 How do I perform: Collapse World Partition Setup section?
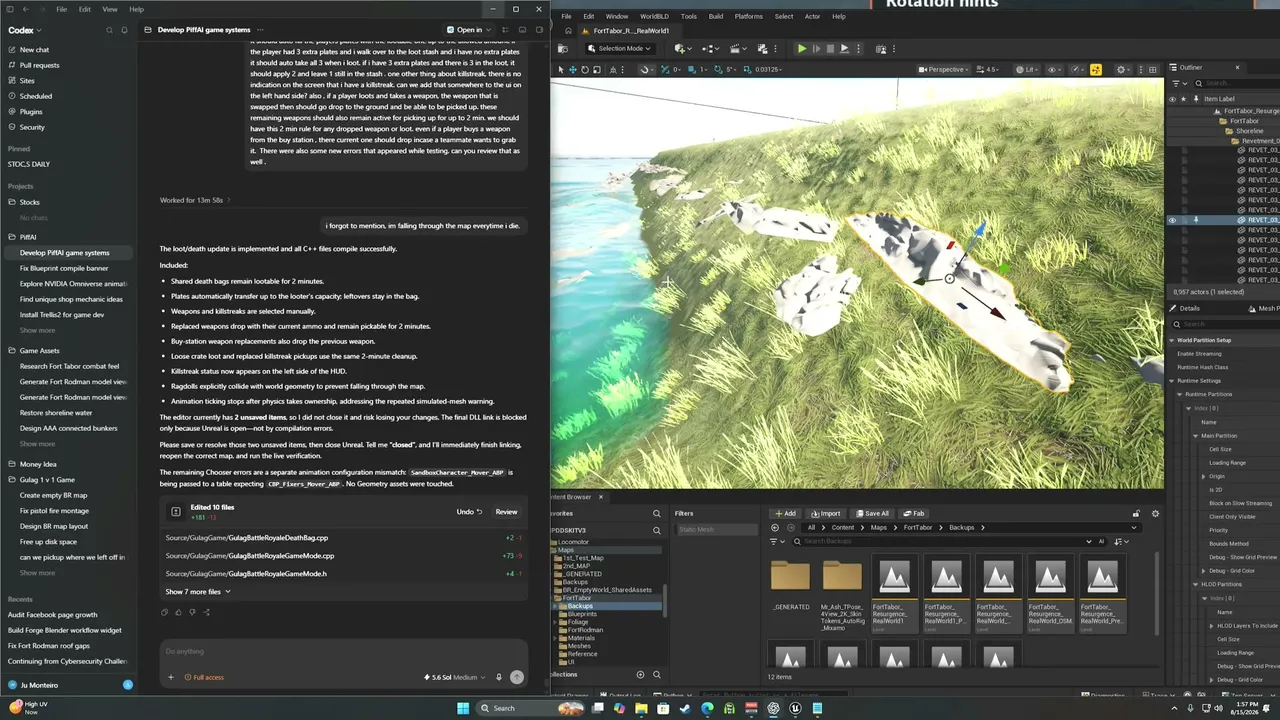[x=1172, y=340]
